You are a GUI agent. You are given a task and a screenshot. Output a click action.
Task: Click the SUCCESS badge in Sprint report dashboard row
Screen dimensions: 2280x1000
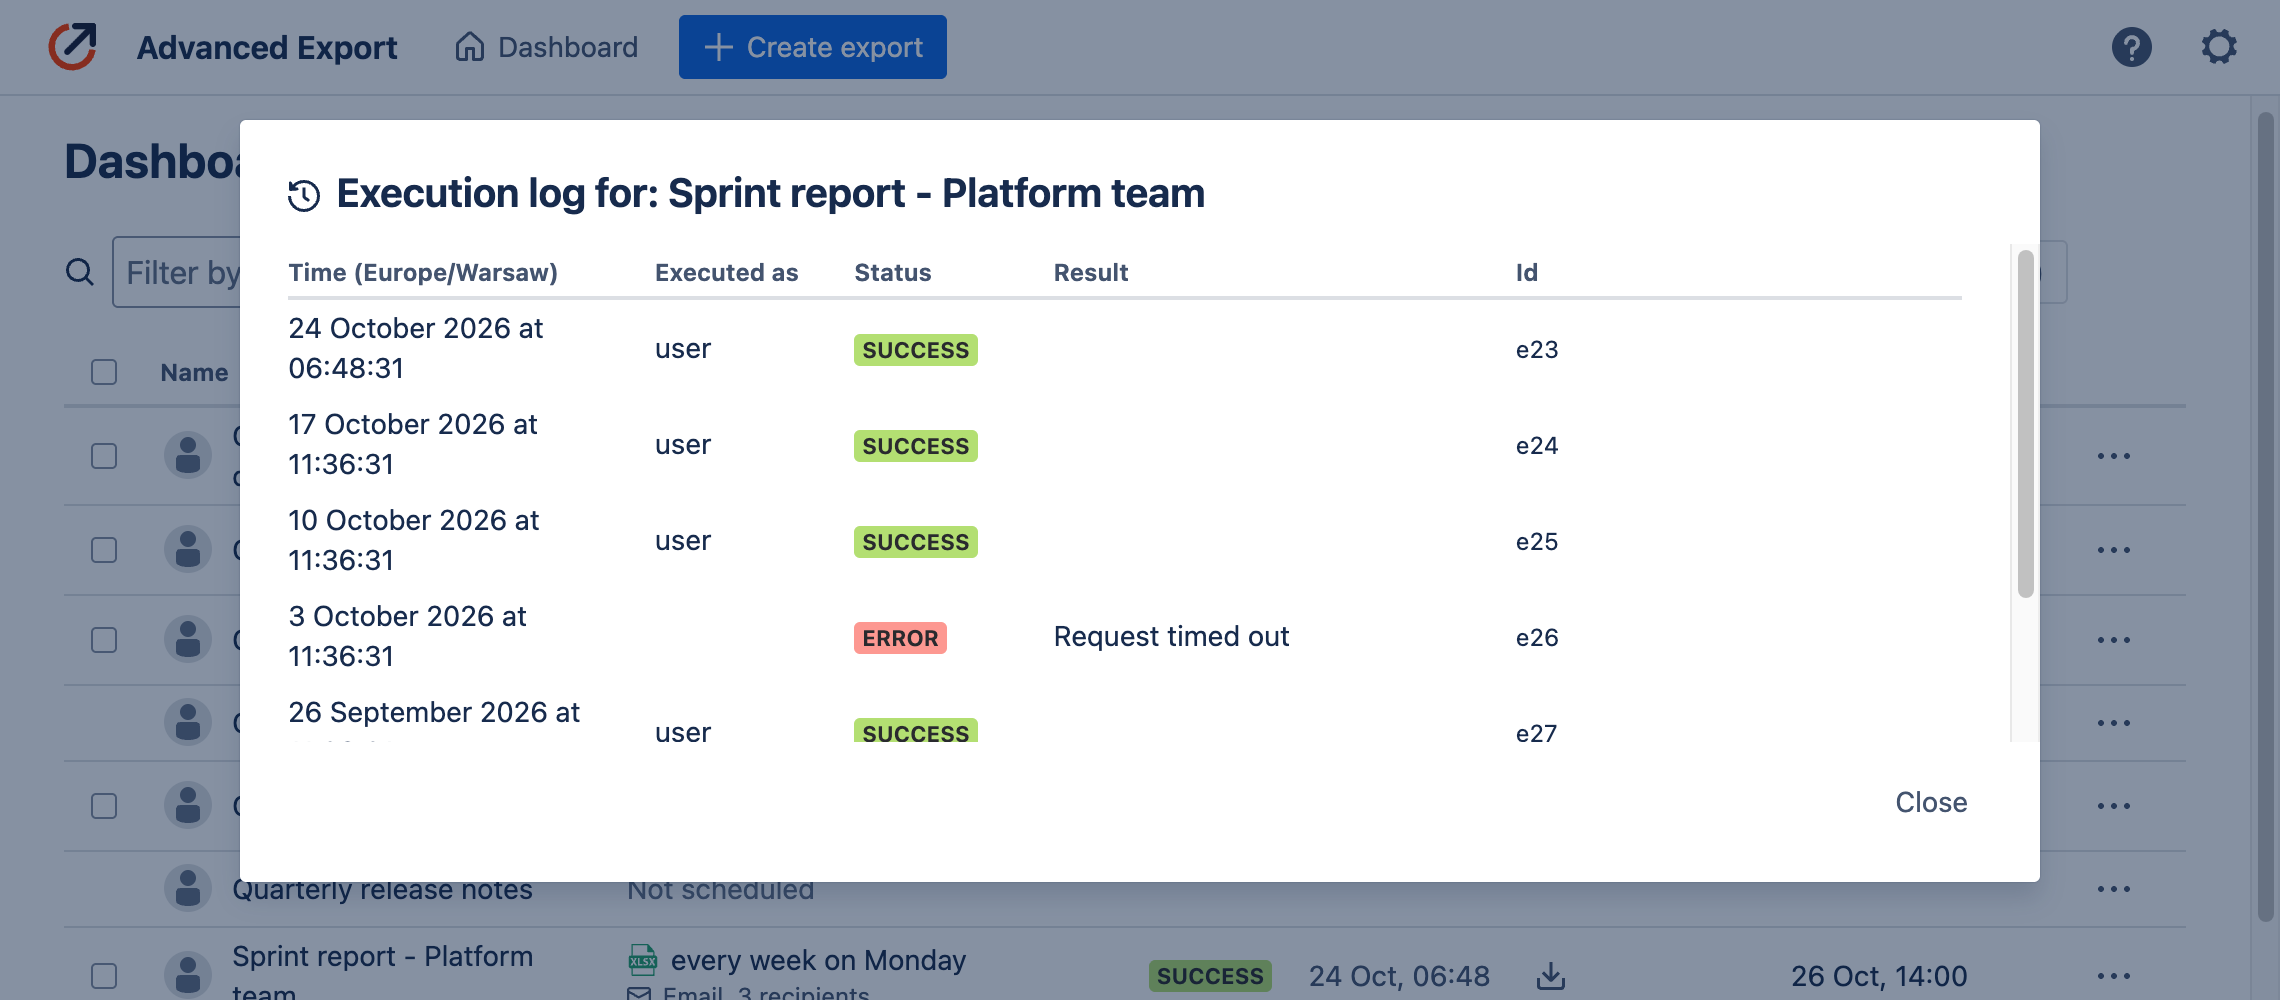(1210, 976)
